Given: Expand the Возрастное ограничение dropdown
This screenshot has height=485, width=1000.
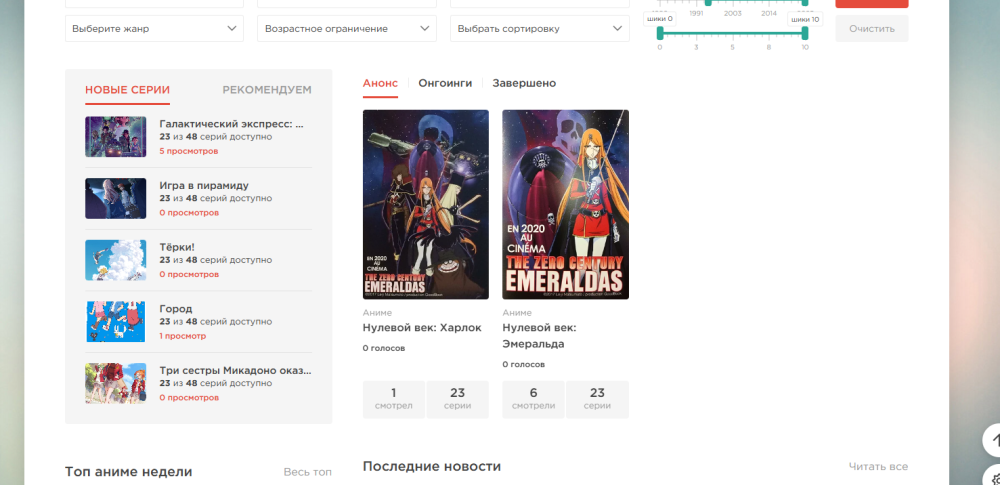Looking at the screenshot, I should click(x=346, y=29).
